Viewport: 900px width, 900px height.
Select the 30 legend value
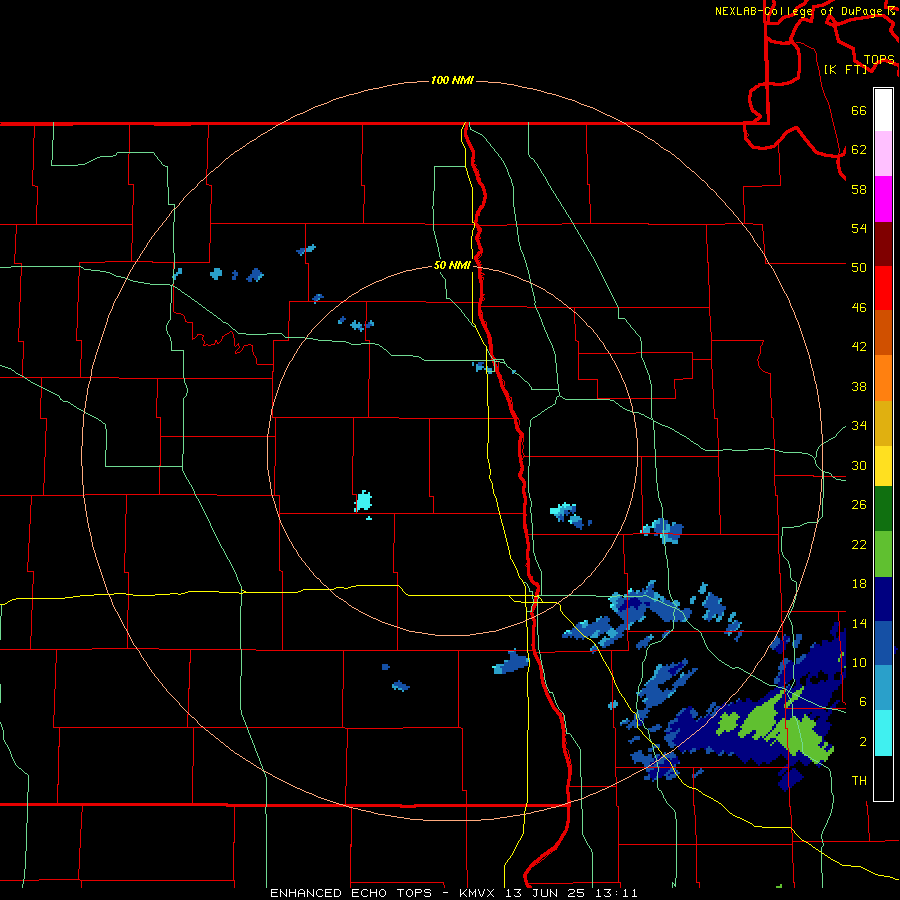coord(859,465)
